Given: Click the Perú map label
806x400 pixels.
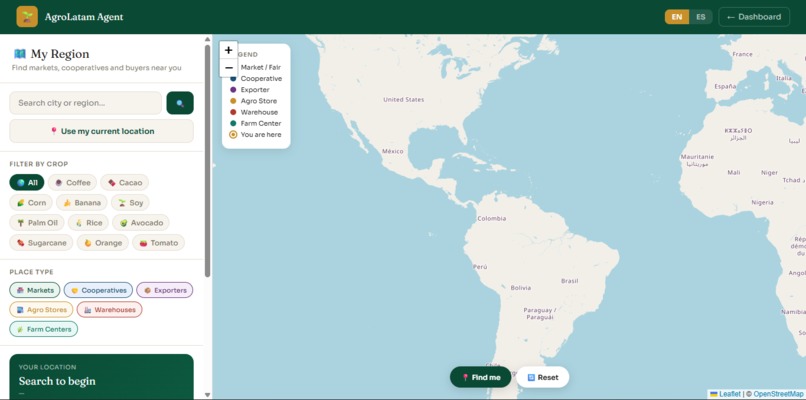Looking at the screenshot, I should pos(480,267).
